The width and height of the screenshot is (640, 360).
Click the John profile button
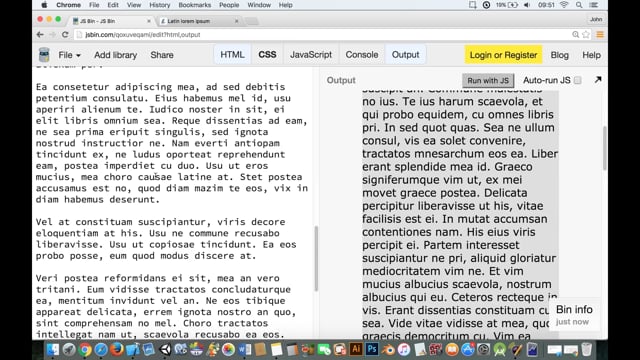pos(596,19)
